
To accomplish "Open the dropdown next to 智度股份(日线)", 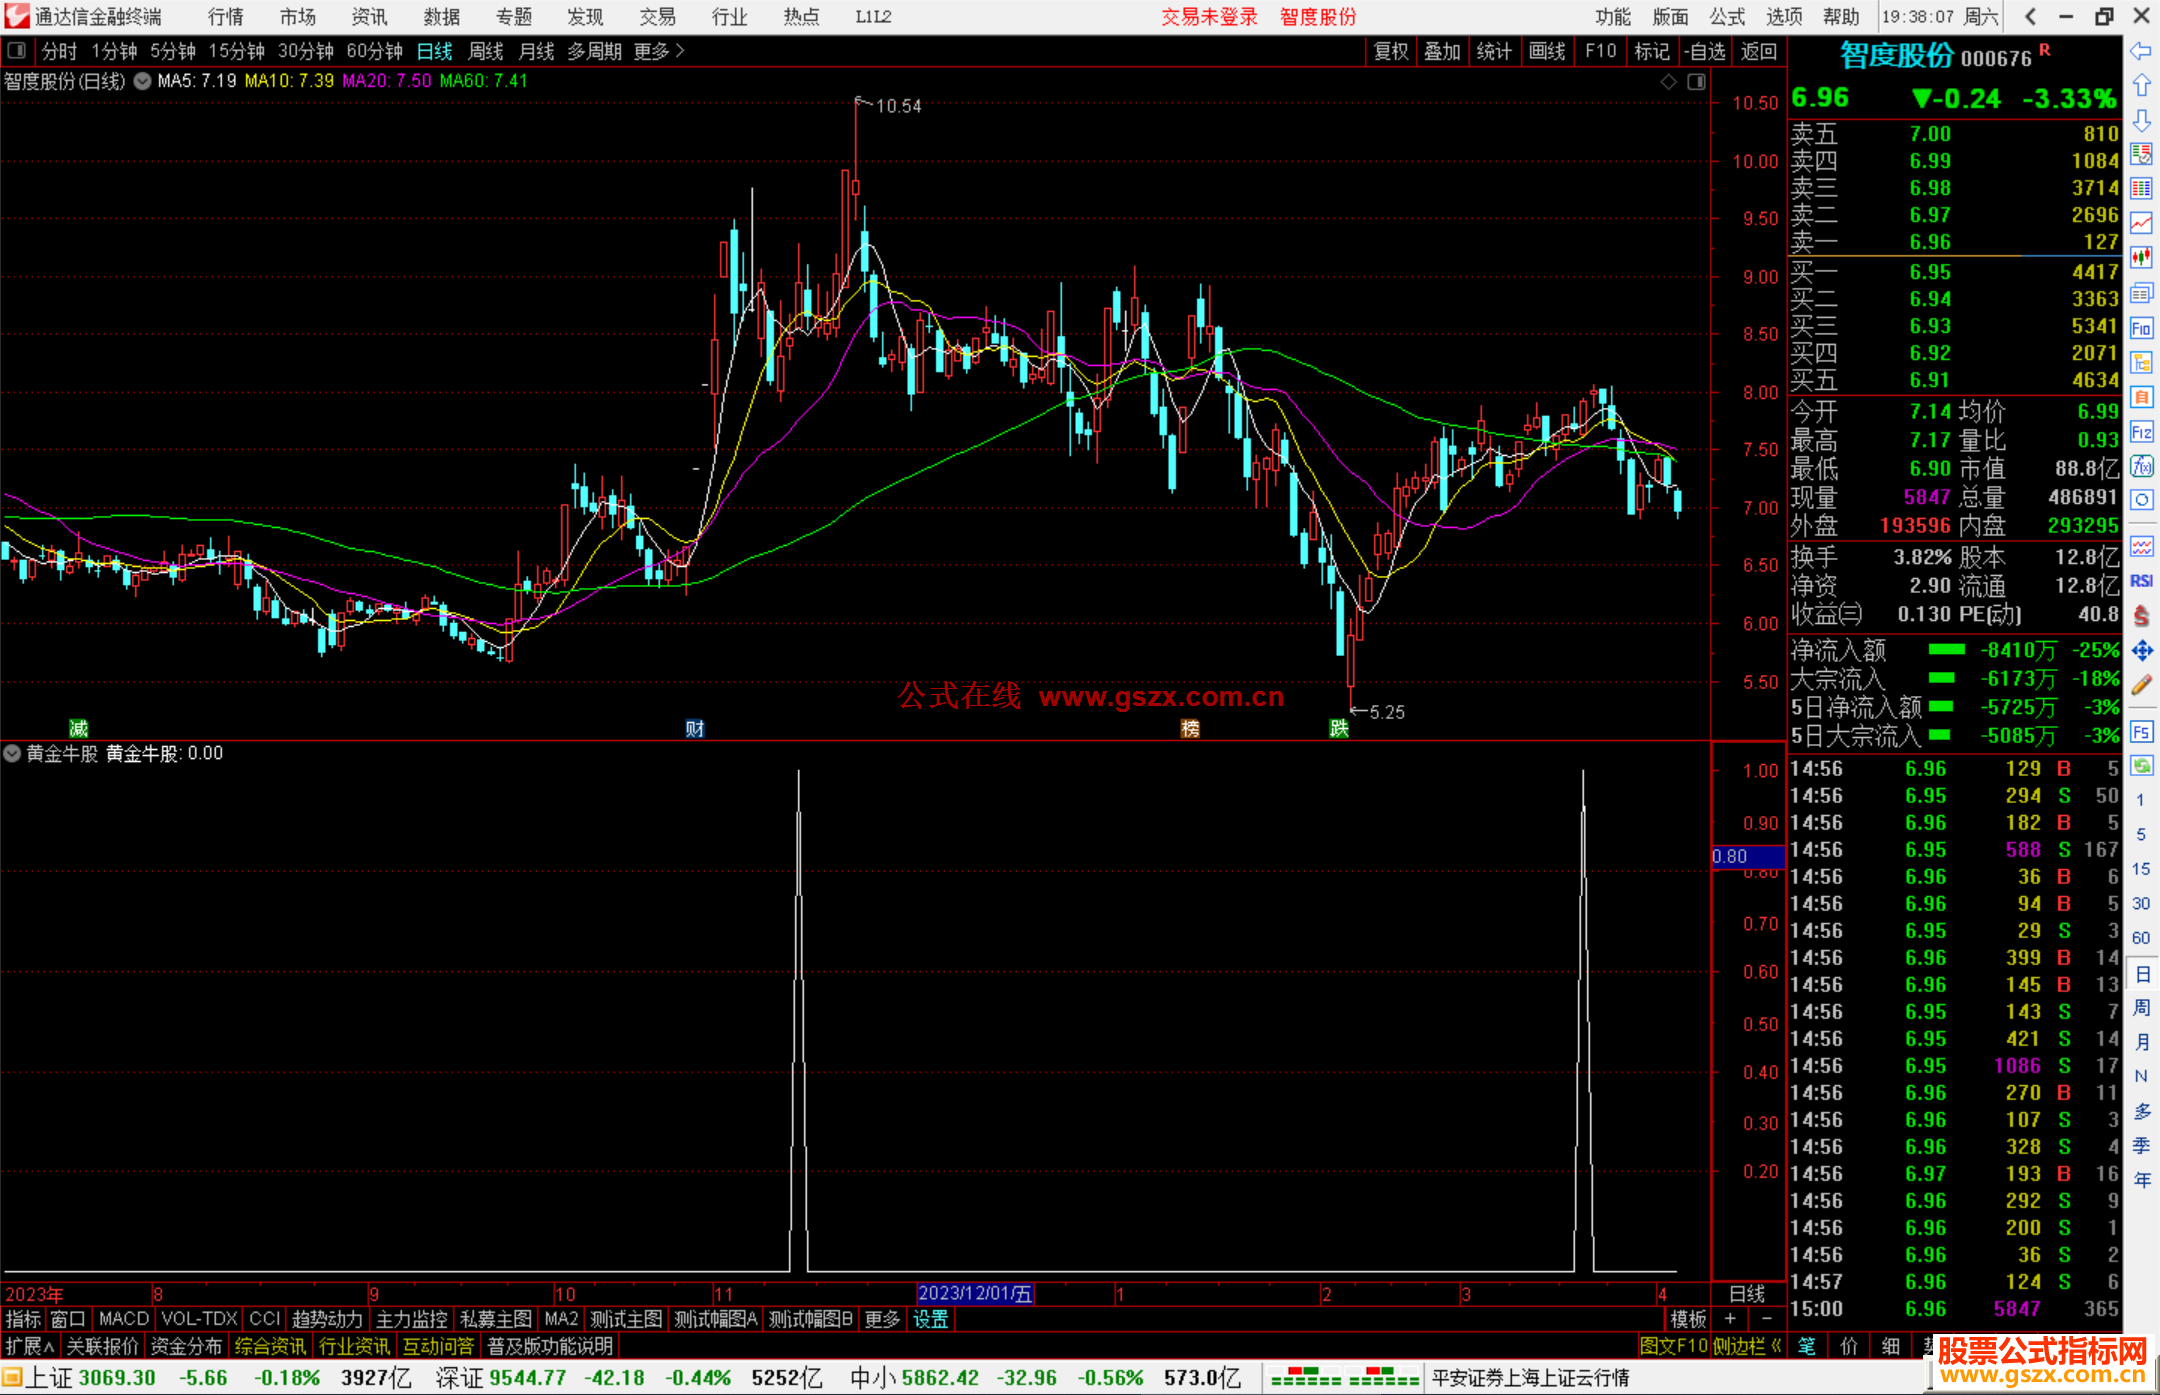I will click(143, 81).
